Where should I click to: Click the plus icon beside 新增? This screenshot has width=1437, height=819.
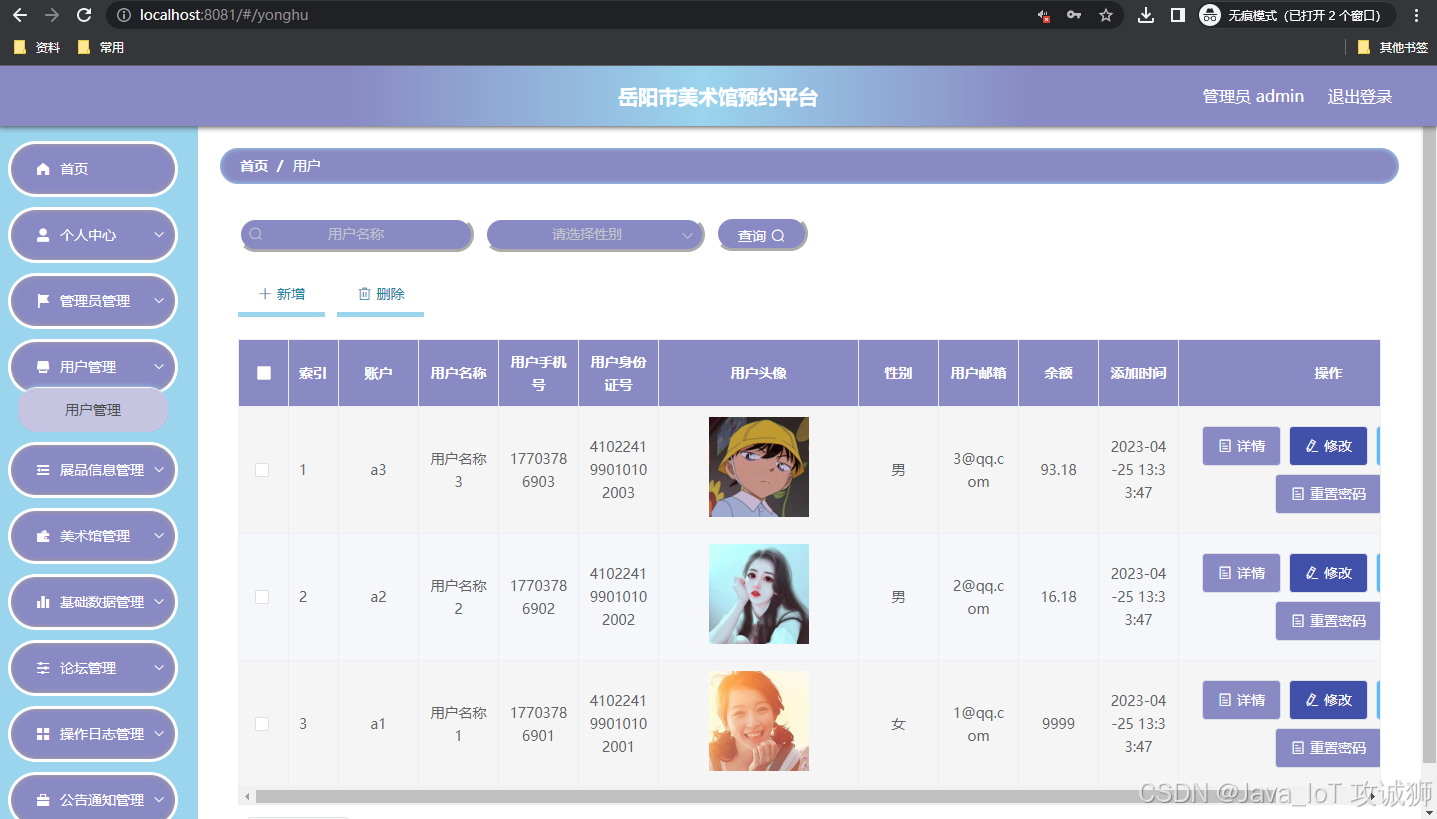[x=264, y=294]
